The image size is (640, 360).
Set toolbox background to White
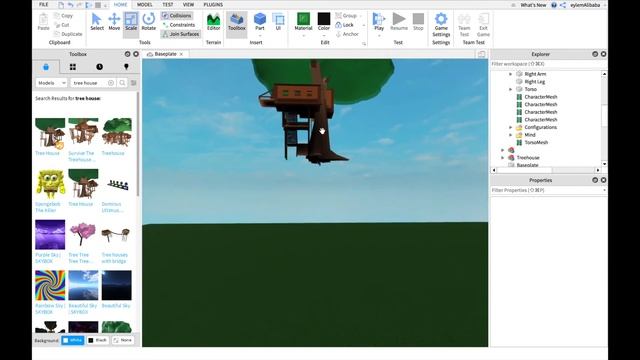73,340
